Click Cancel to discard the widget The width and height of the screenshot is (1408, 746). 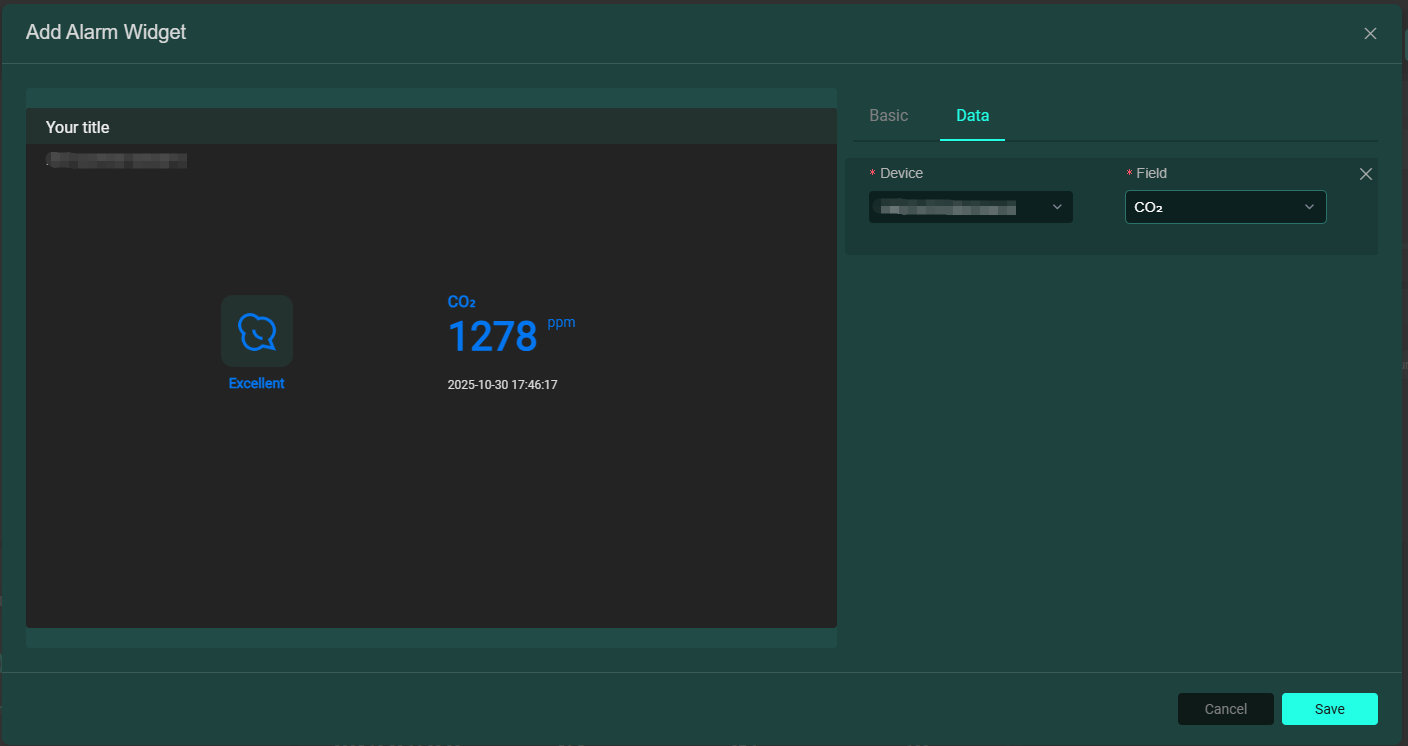click(x=1225, y=709)
